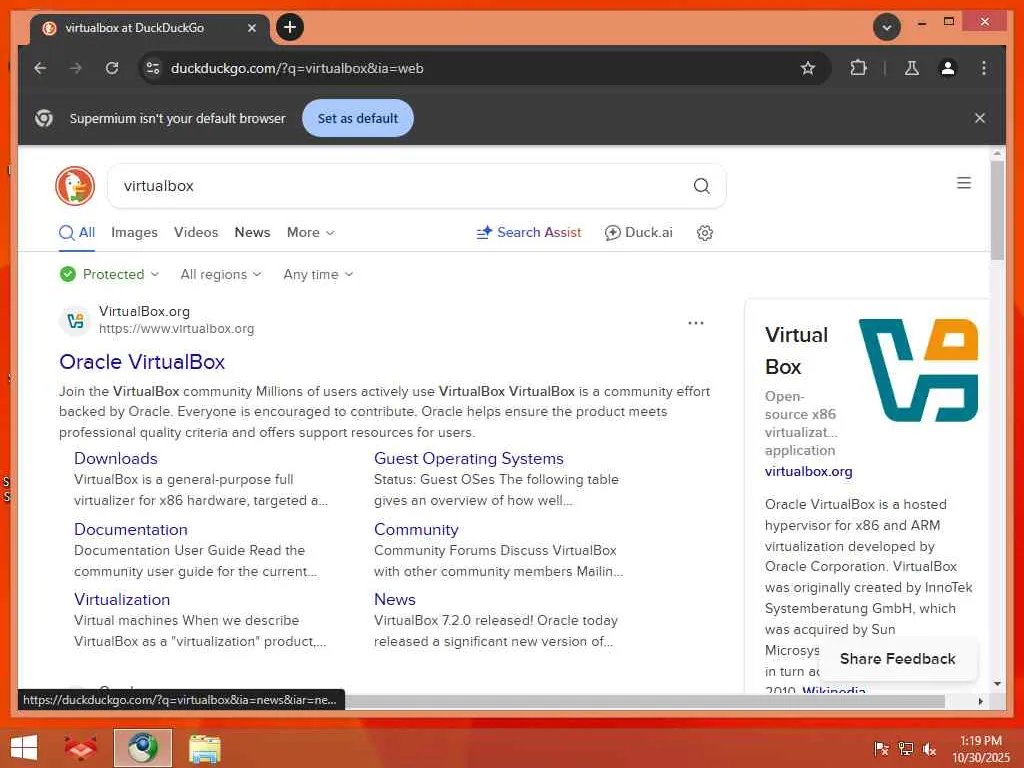This screenshot has height=768, width=1024.
Task: Click the forward navigation arrow
Action: tap(76, 68)
